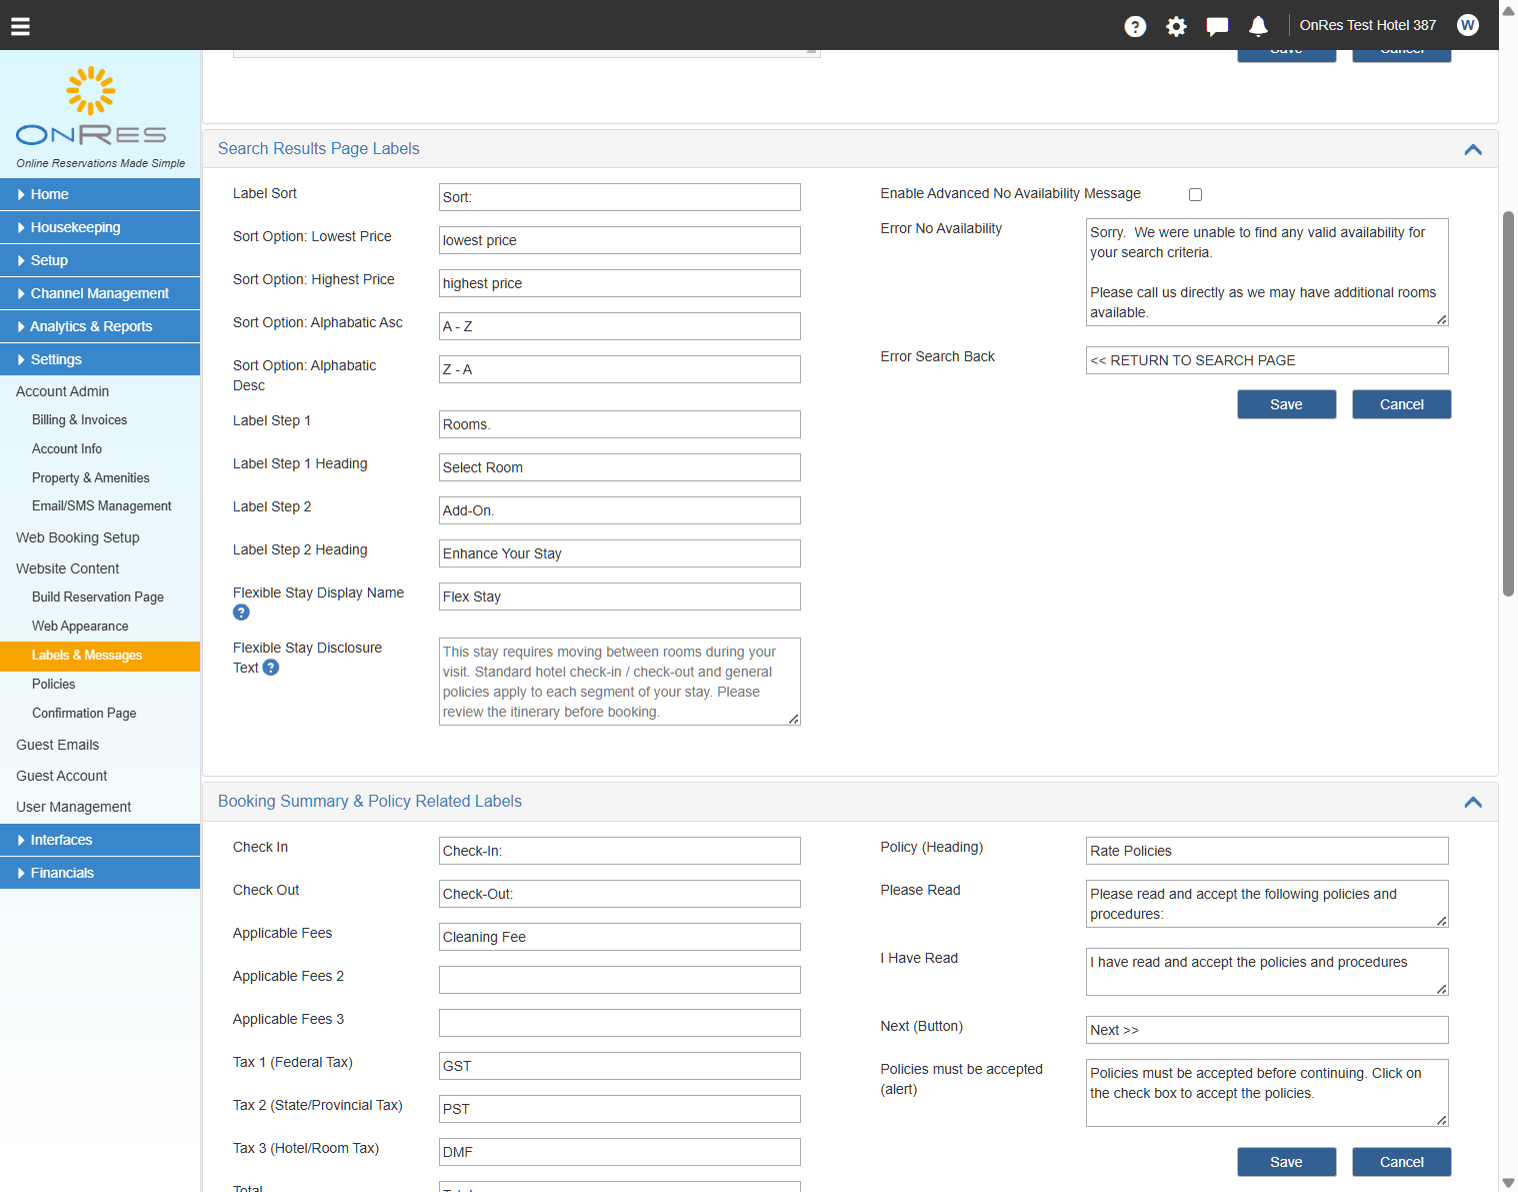This screenshot has width=1518, height=1192.
Task: Click the Alphabatic Asc A - Z field
Action: (620, 326)
